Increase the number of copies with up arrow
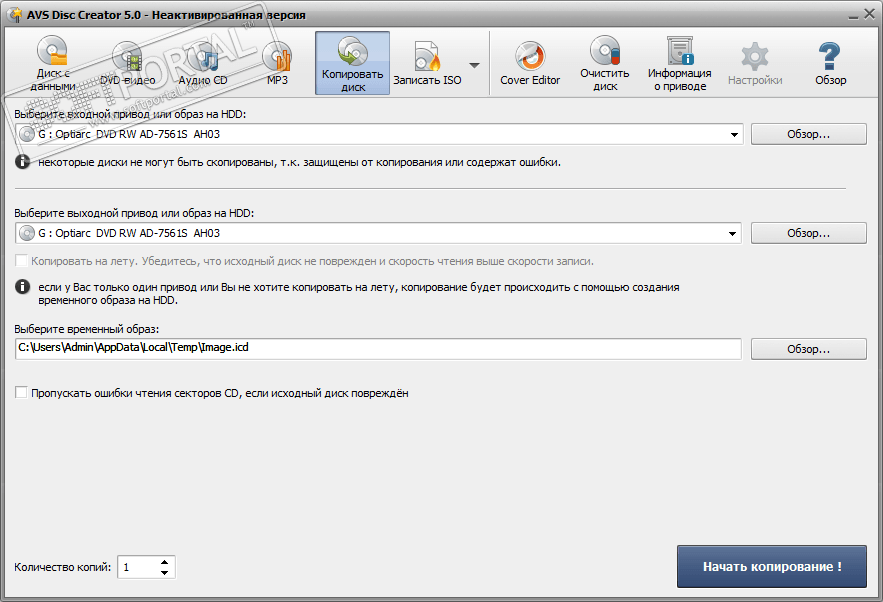The image size is (883, 602). click(x=164, y=562)
